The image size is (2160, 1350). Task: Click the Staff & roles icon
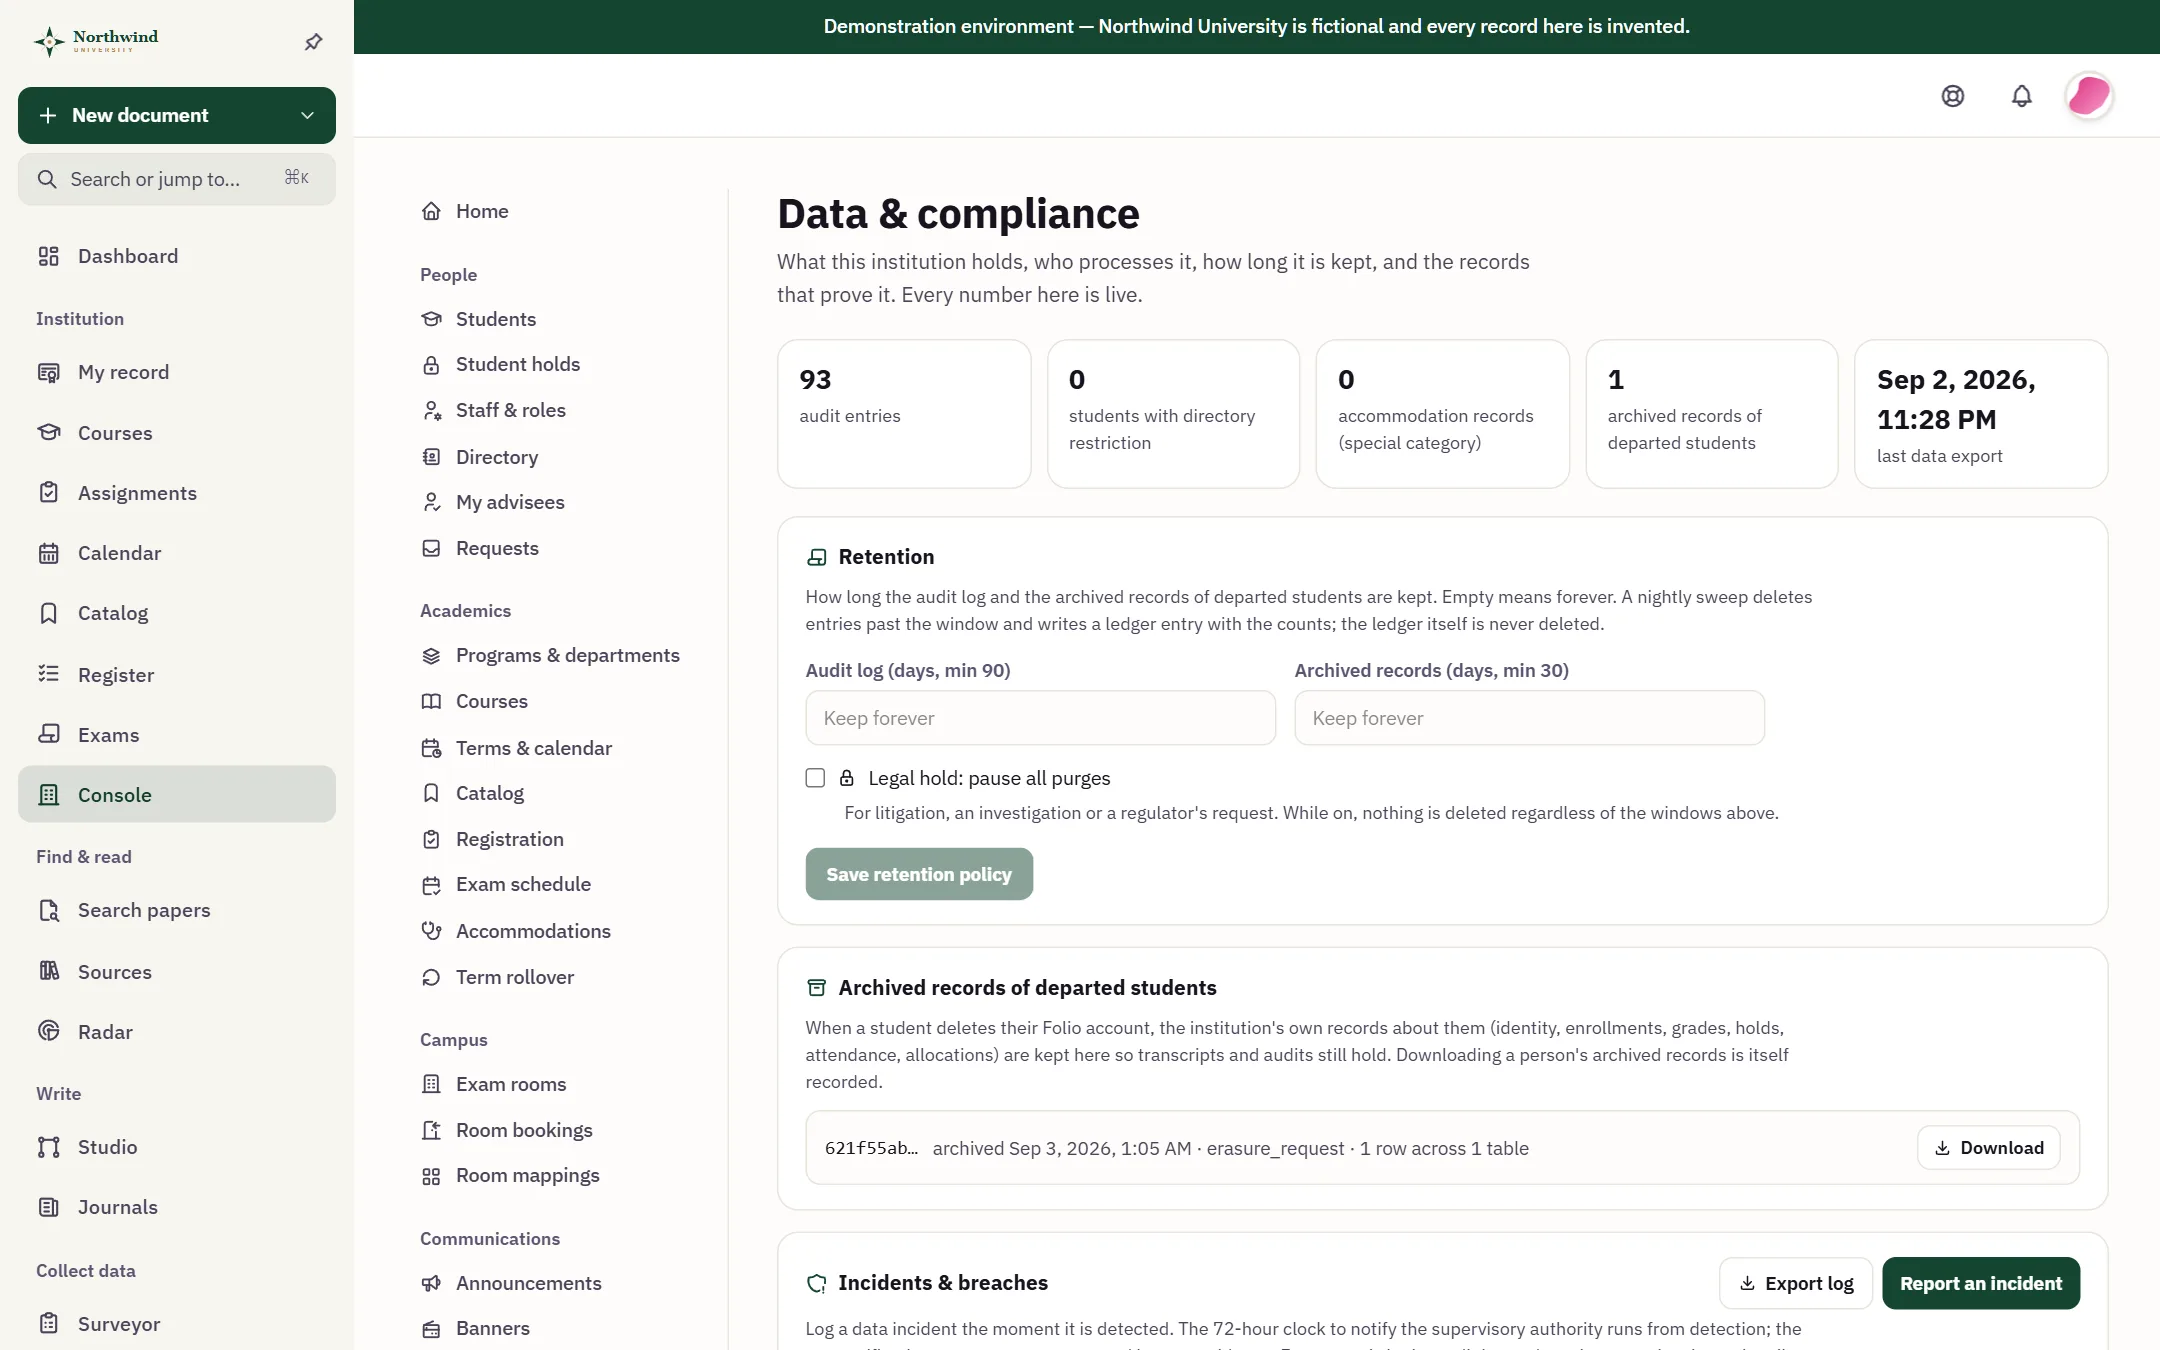pyautogui.click(x=431, y=410)
